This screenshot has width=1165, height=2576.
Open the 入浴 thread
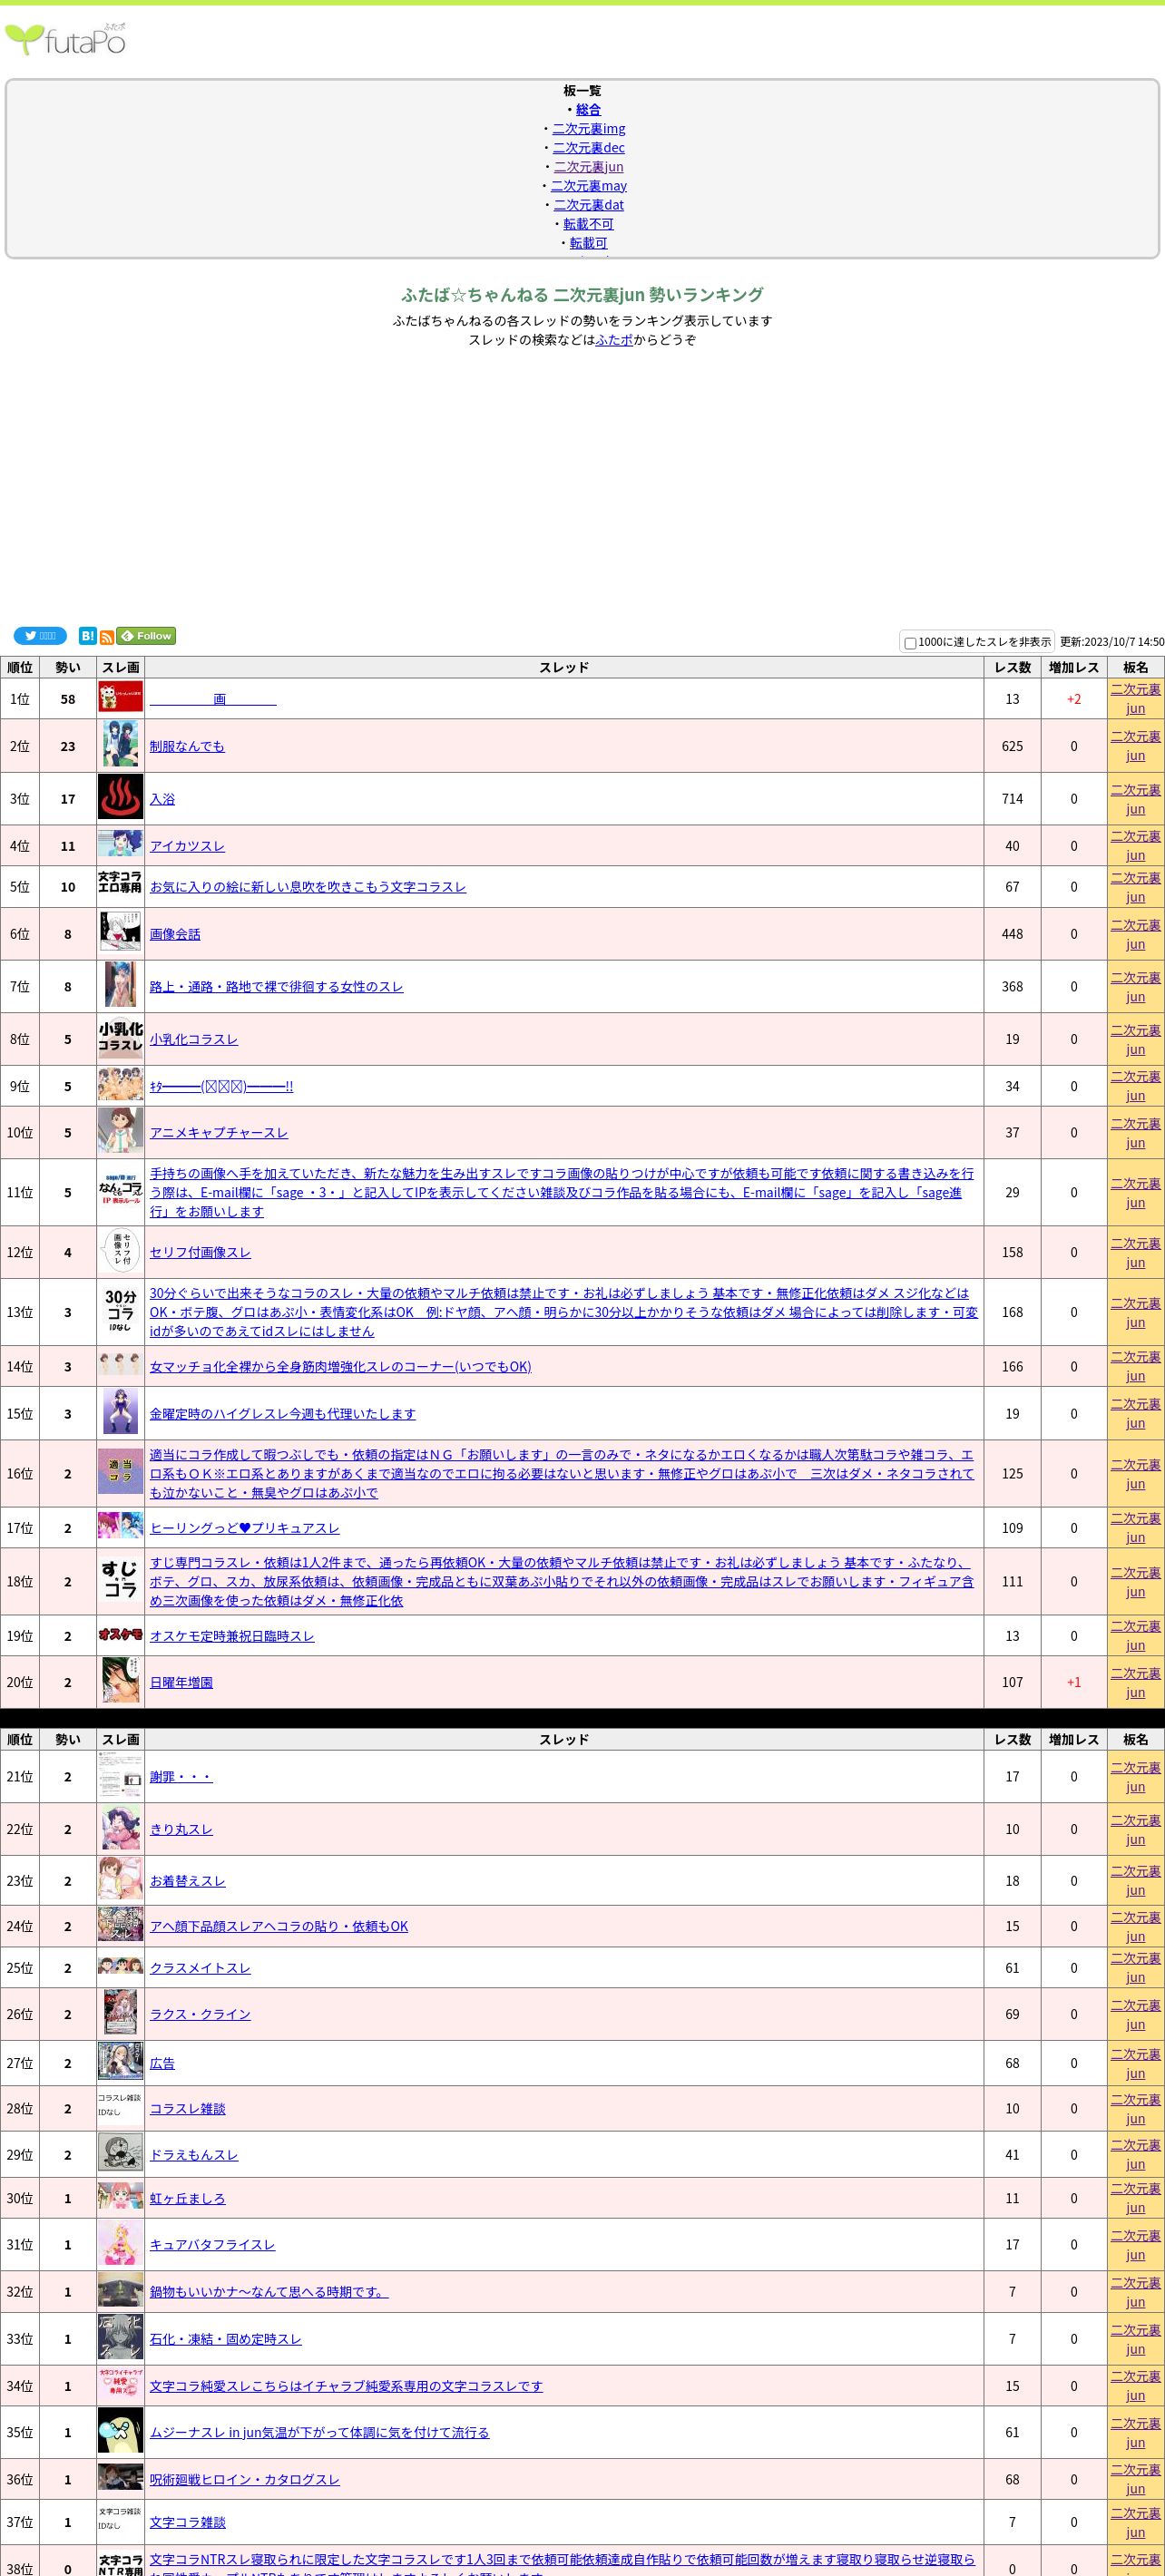[162, 799]
